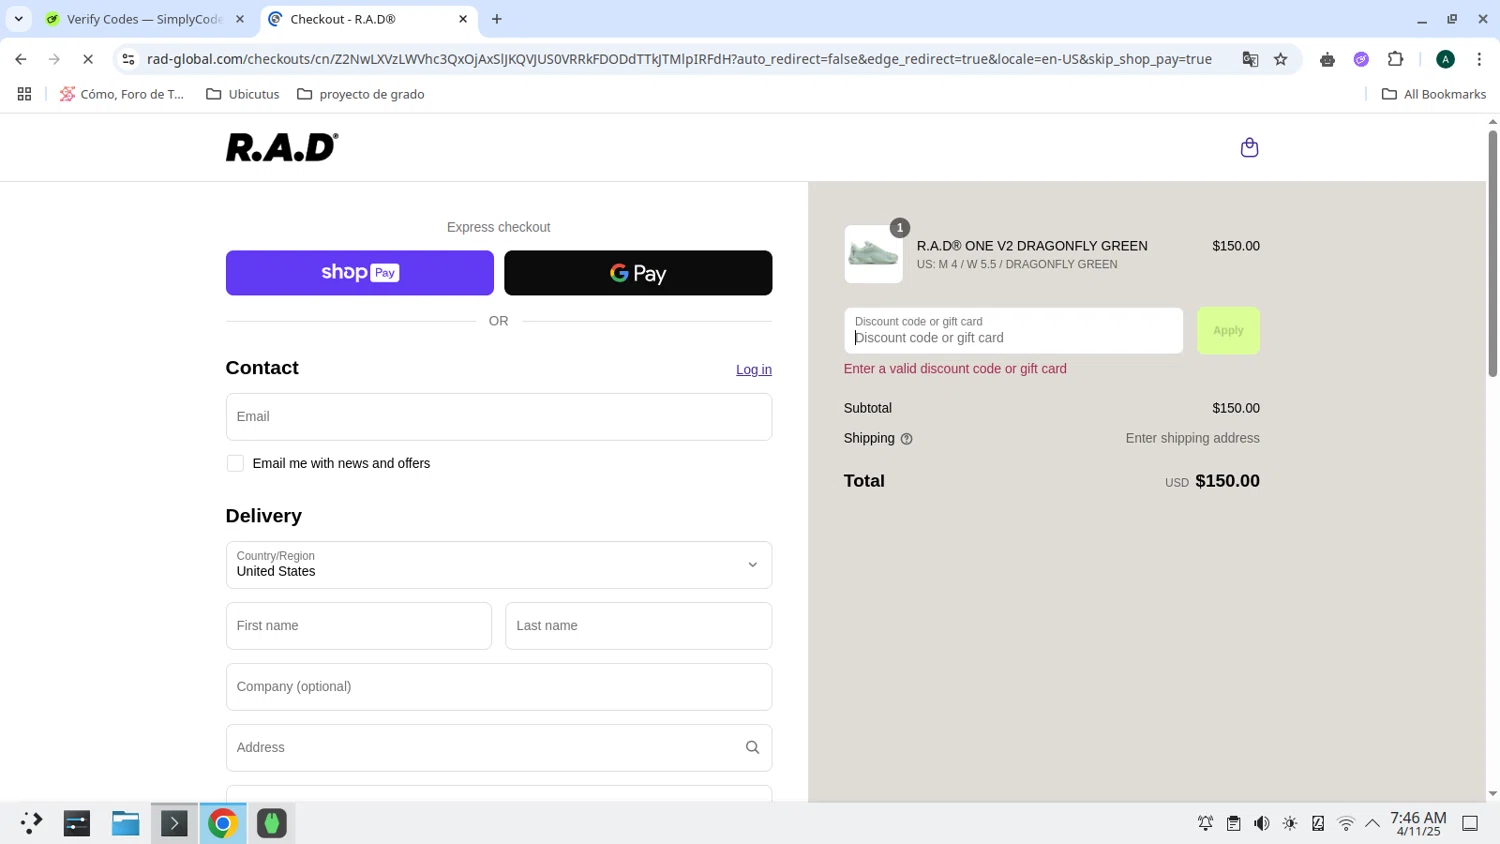Viewport: 1500px width, 844px height.
Task: Open system settings icon in taskbar
Action: click(77, 823)
